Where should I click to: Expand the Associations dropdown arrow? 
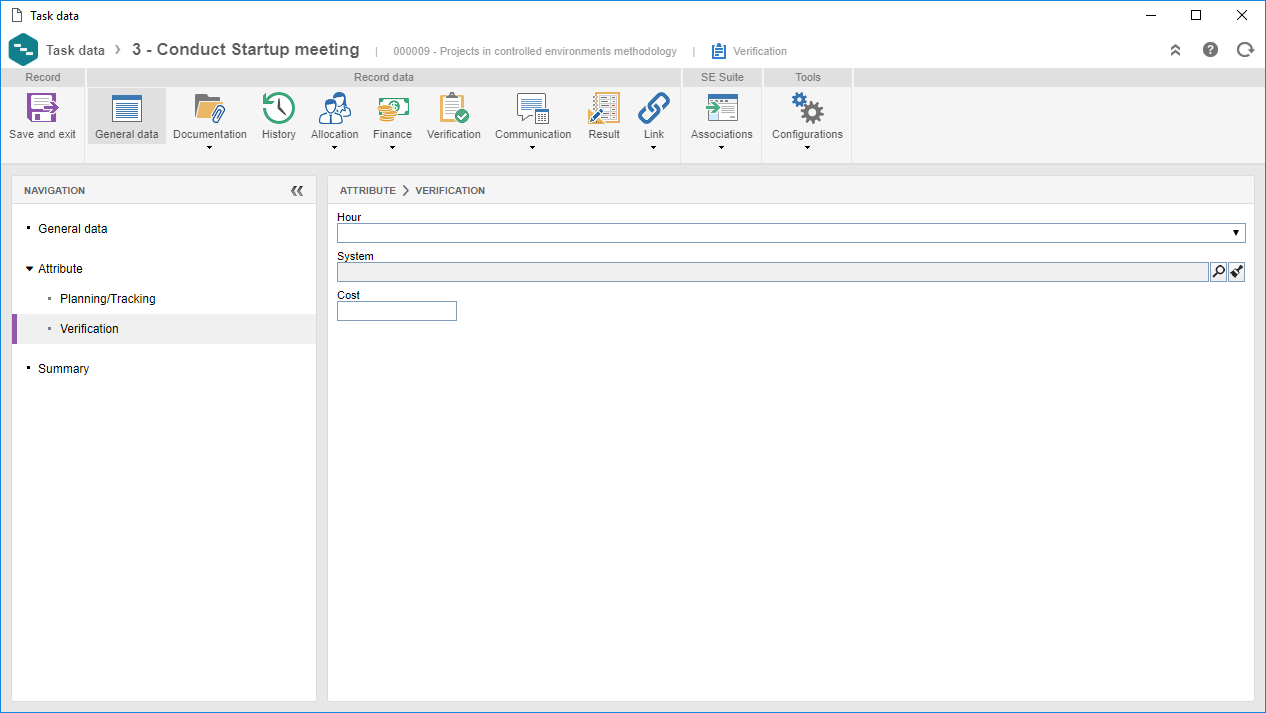722,148
